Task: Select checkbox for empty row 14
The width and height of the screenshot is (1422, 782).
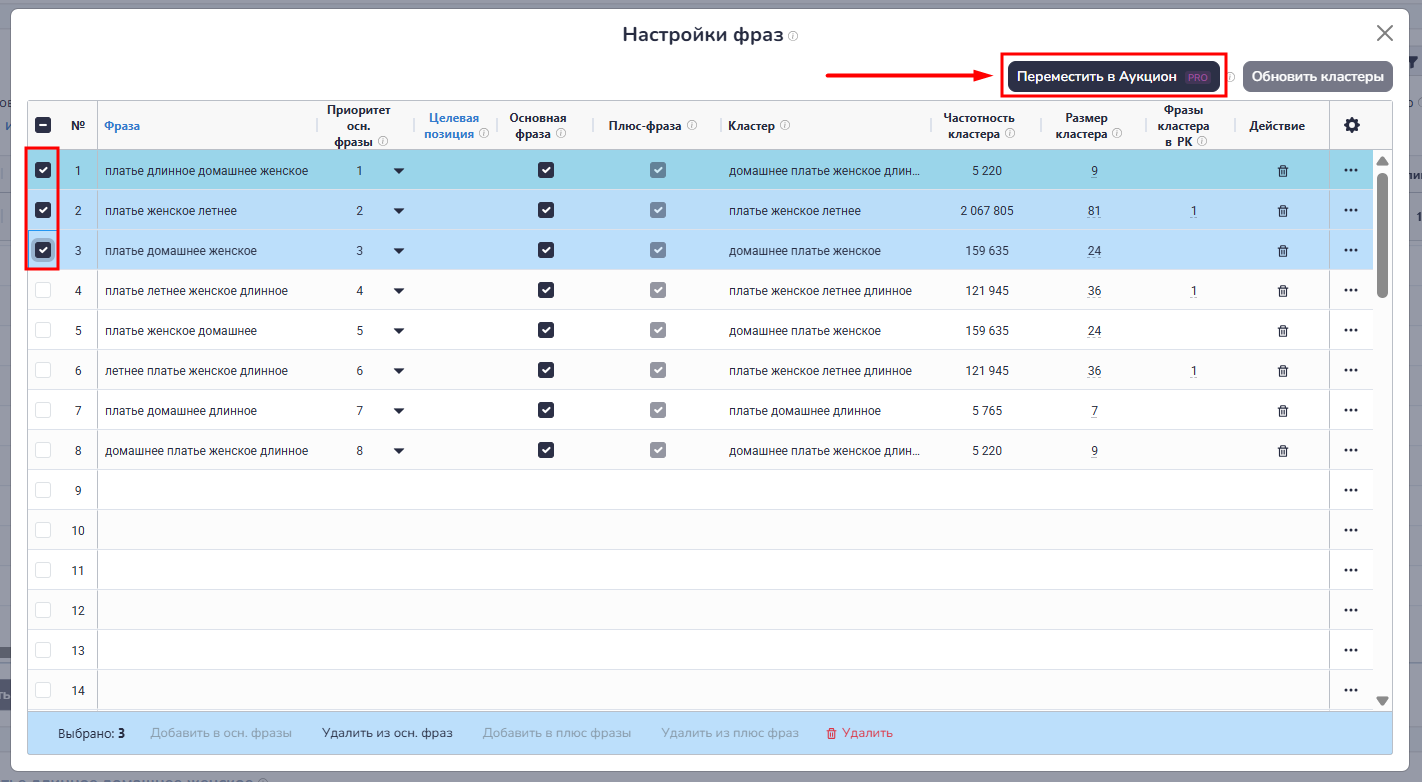Action: click(x=43, y=690)
